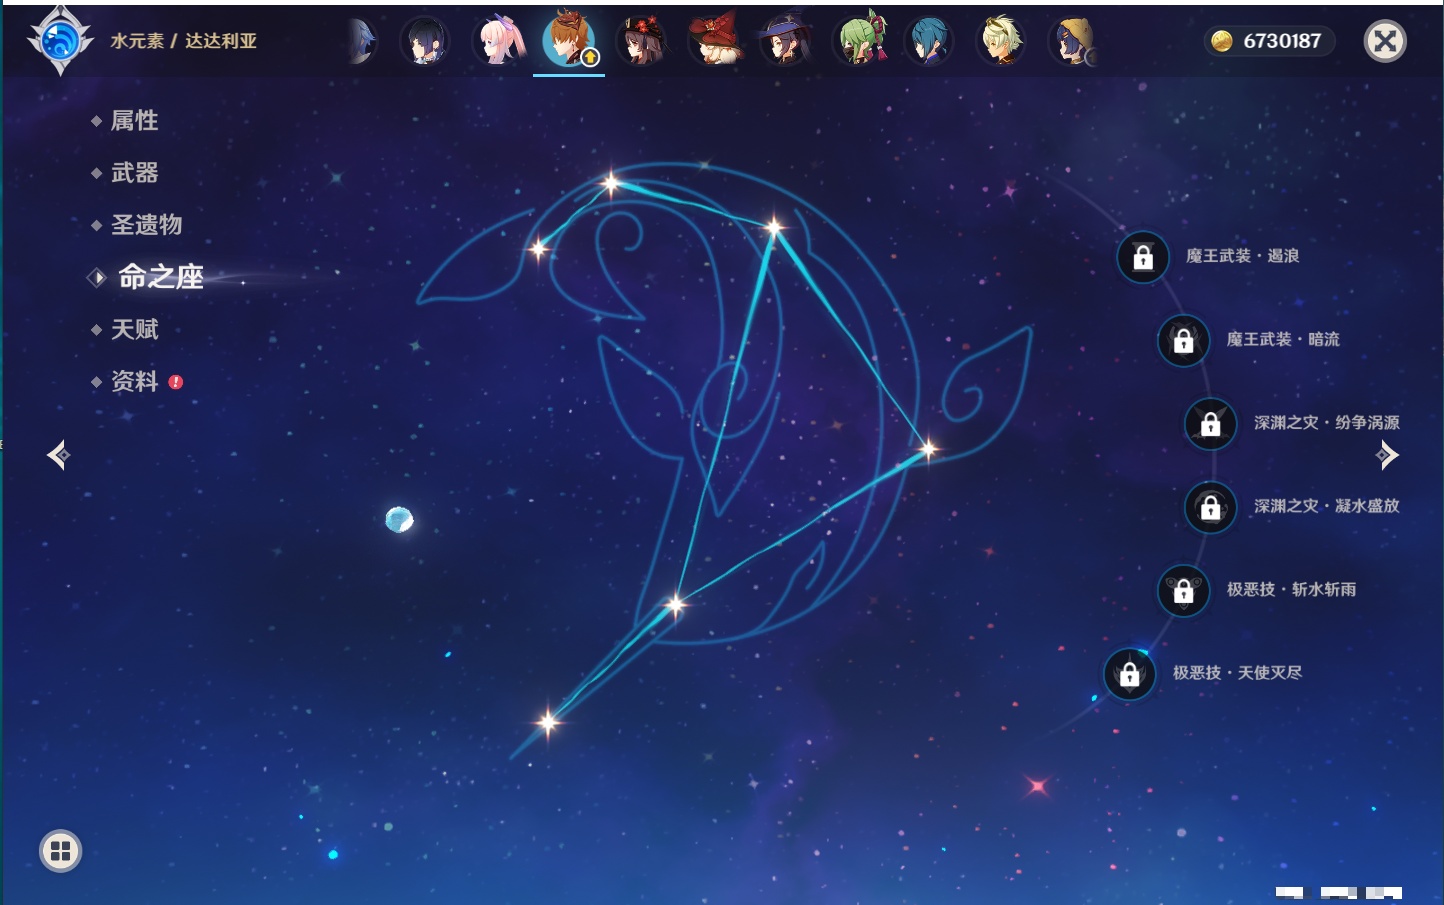The width and height of the screenshot is (1444, 905).
Task: Select the yellow-hooded character avatar
Action: (1073, 41)
